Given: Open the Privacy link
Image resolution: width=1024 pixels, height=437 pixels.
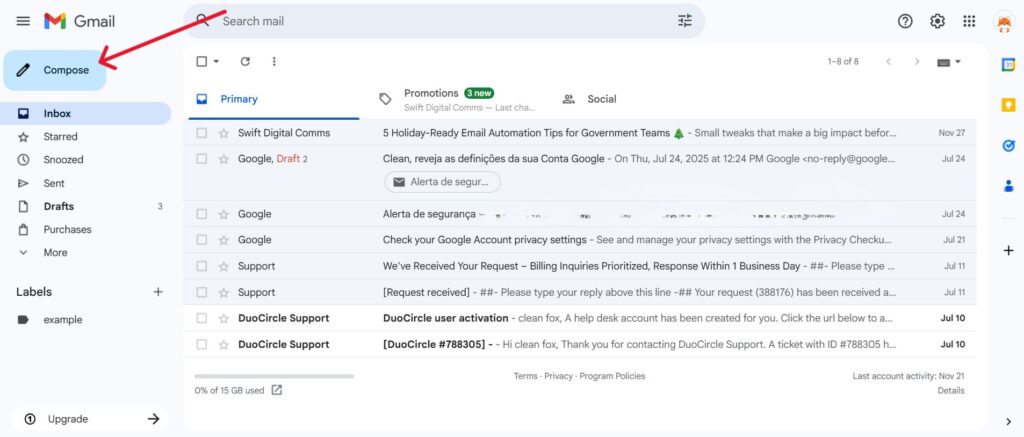Looking at the screenshot, I should [x=558, y=376].
